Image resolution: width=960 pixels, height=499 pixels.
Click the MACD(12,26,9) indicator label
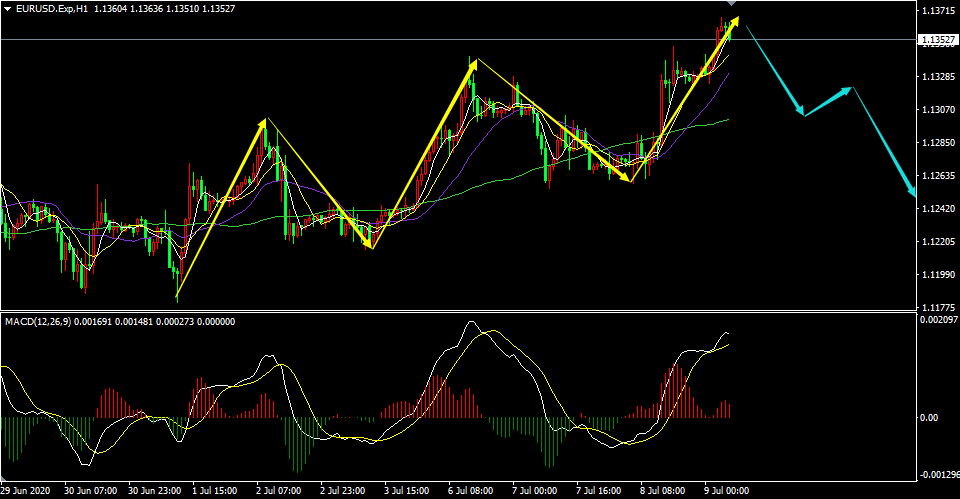tap(39, 321)
